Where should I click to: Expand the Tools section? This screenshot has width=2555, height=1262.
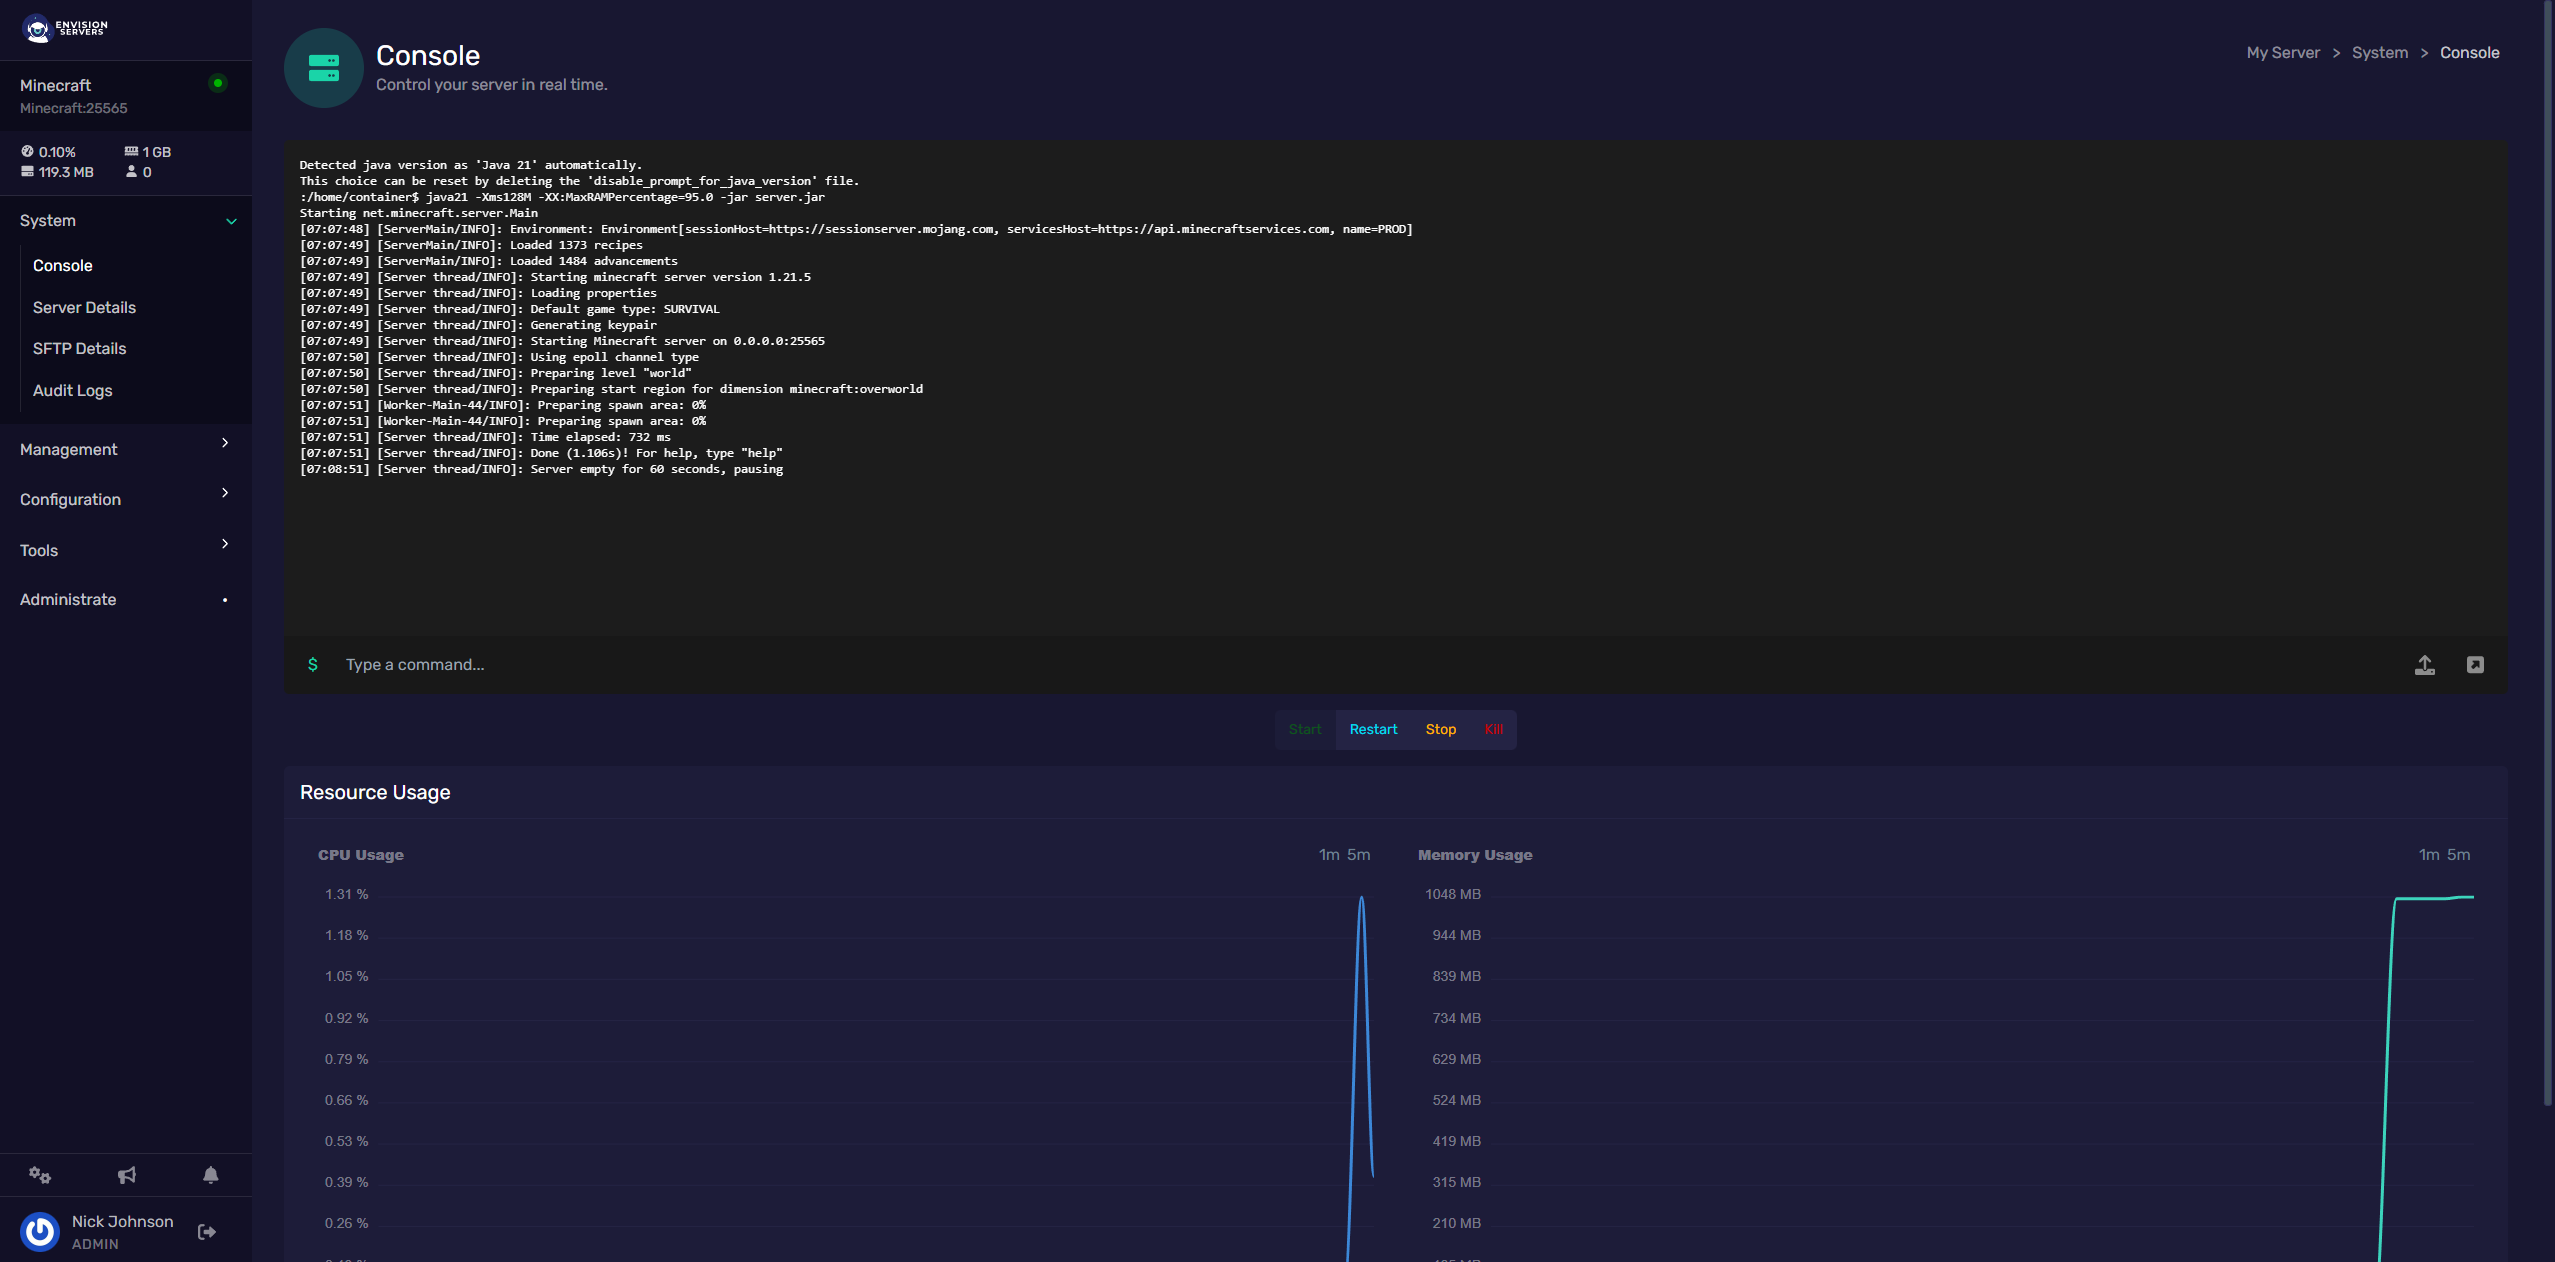pos(126,550)
